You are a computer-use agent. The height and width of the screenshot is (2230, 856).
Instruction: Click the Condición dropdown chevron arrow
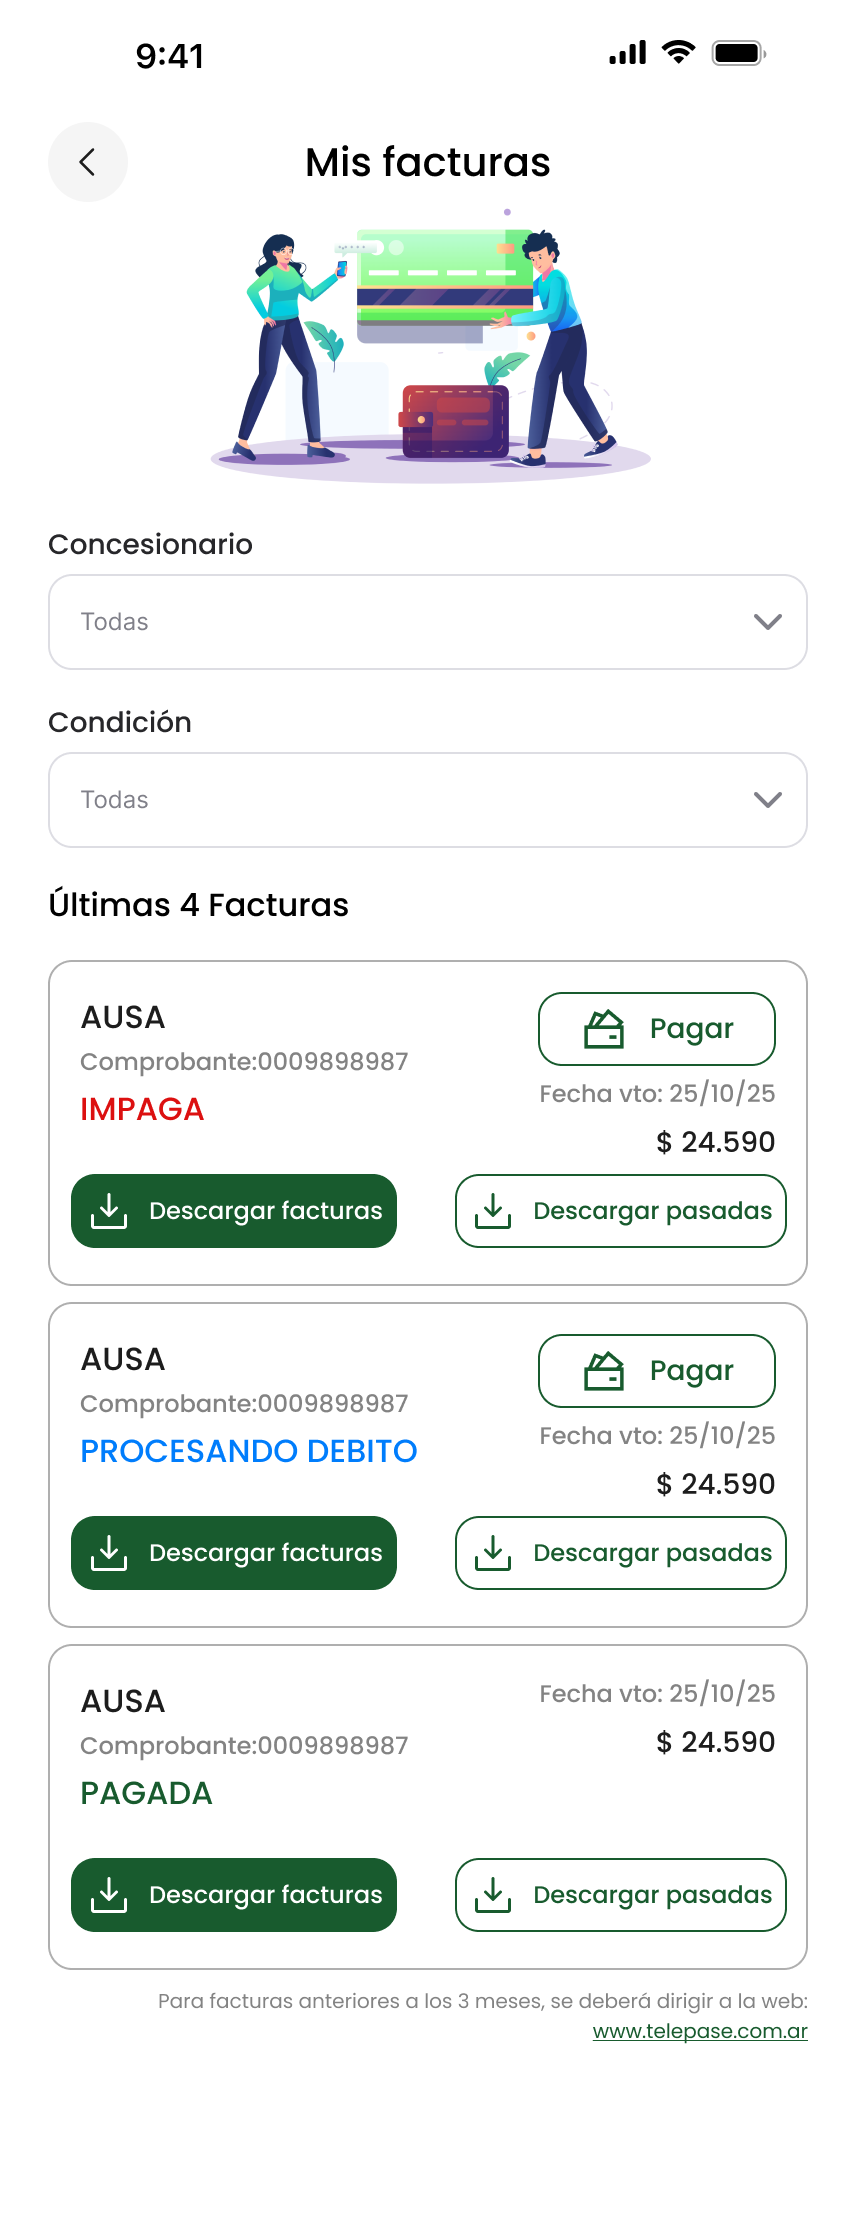pyautogui.click(x=767, y=800)
